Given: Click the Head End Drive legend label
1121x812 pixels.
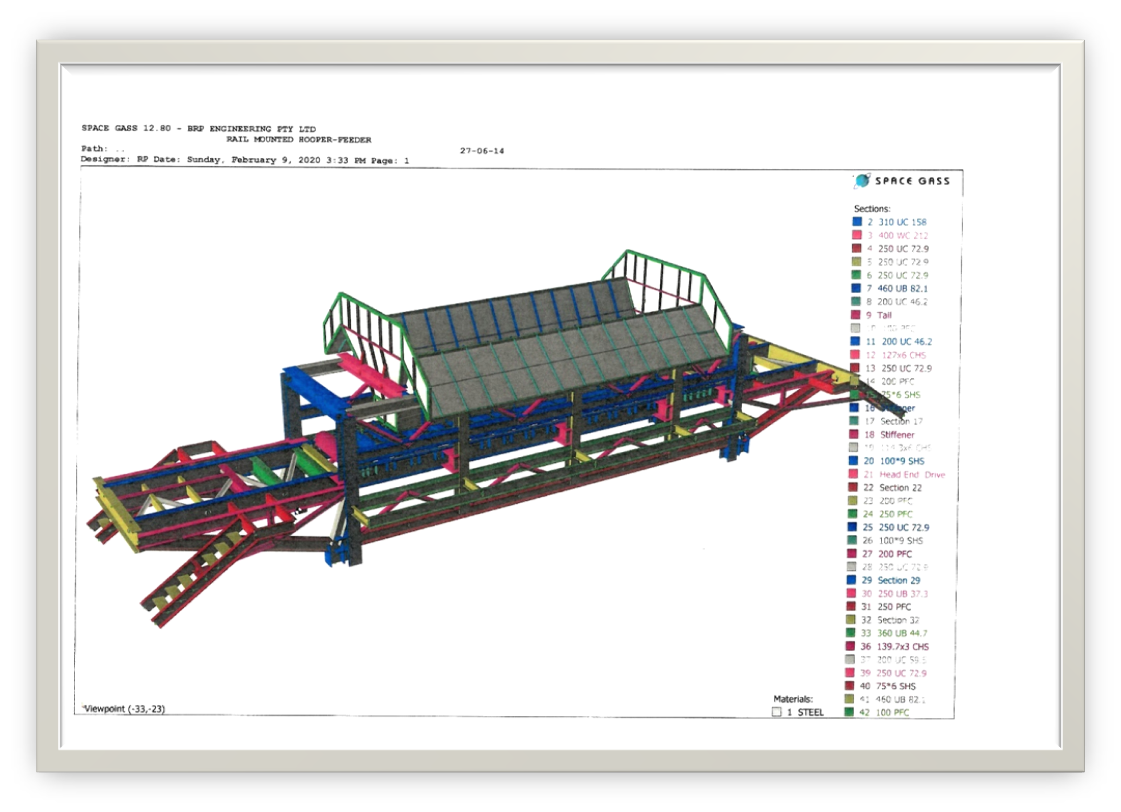Looking at the screenshot, I should (911, 474).
